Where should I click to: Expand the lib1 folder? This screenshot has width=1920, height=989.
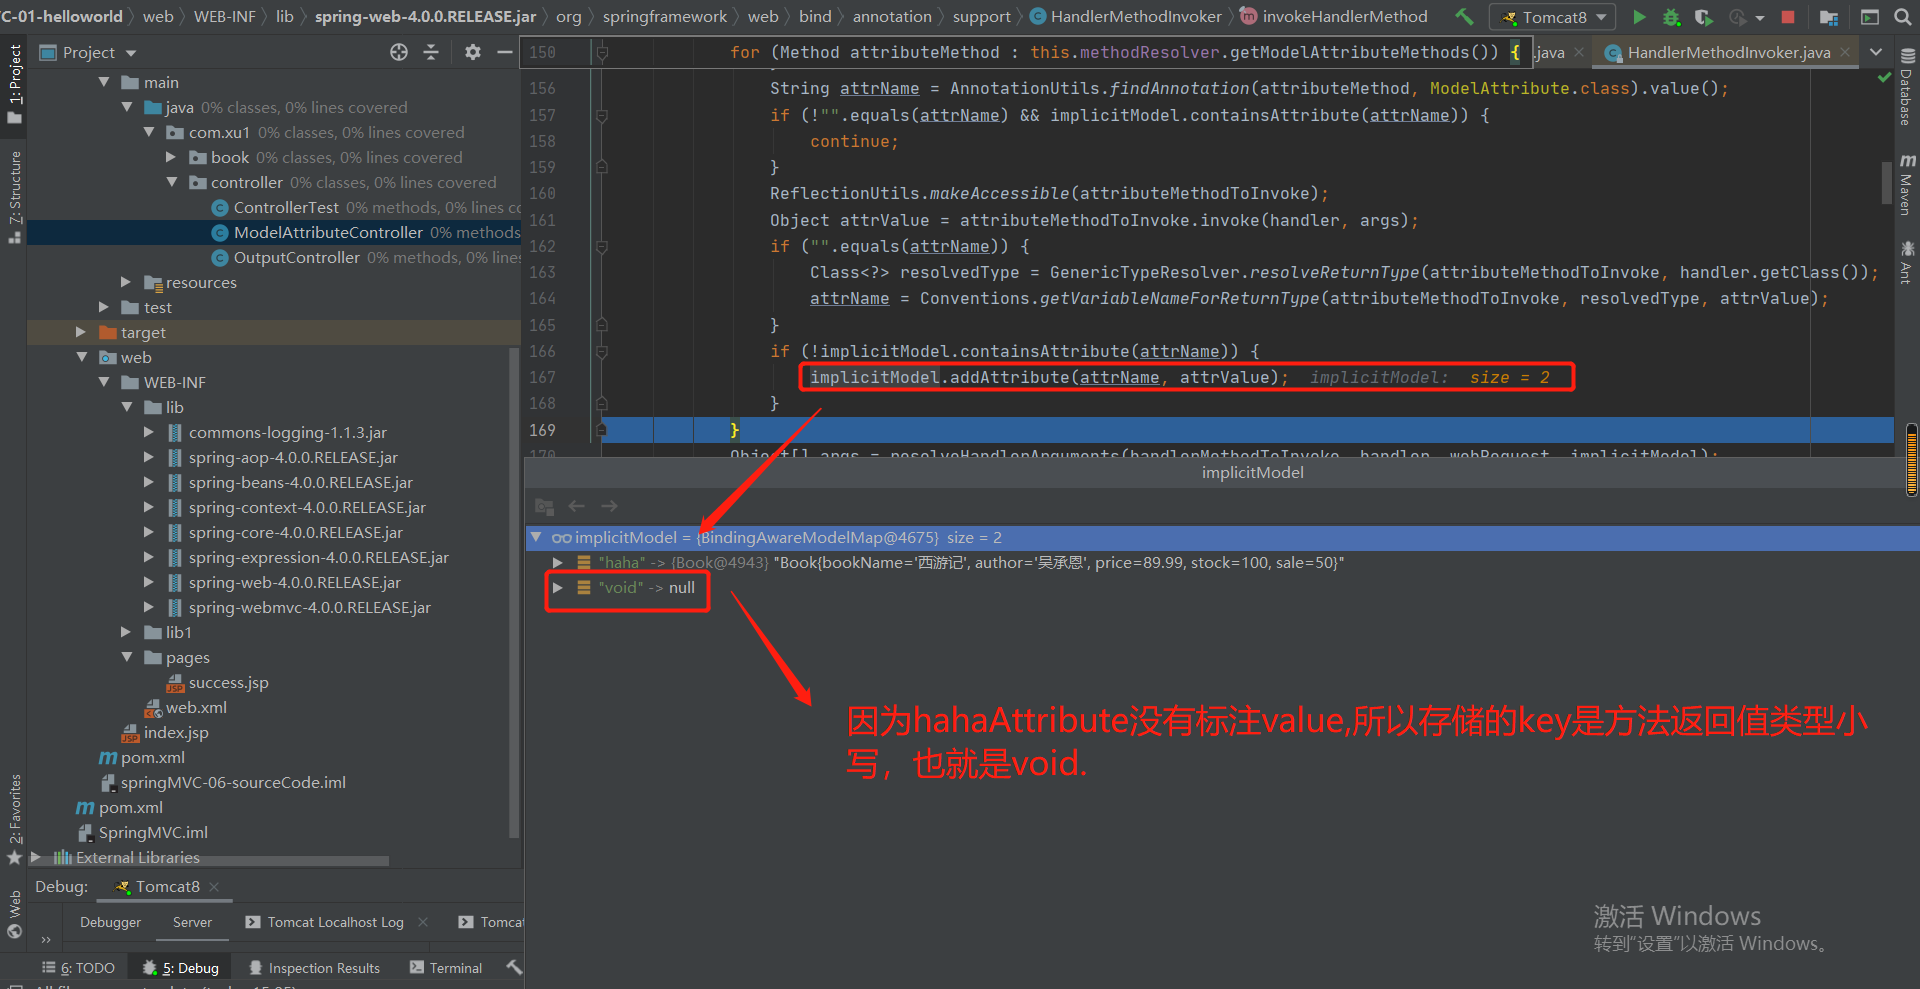point(126,632)
